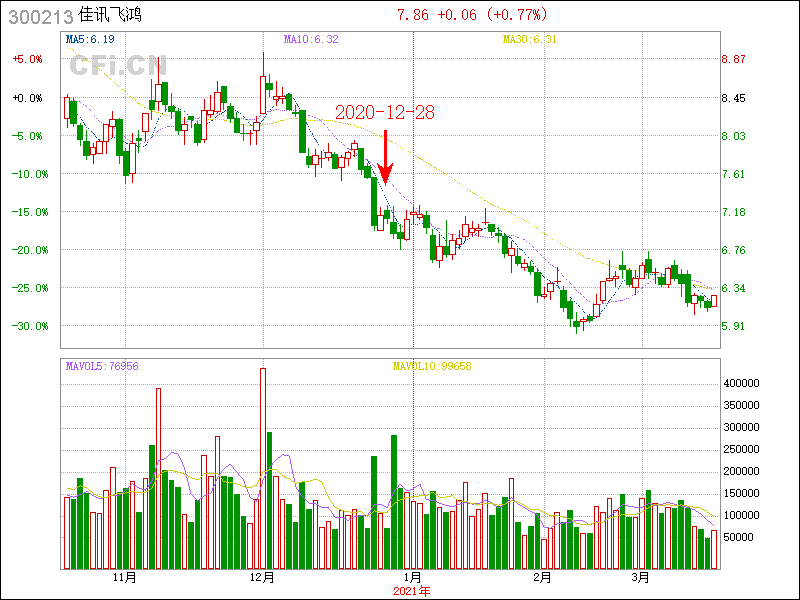
Task: Click the stock name 佳讯飞鸿
Action: pos(110,15)
